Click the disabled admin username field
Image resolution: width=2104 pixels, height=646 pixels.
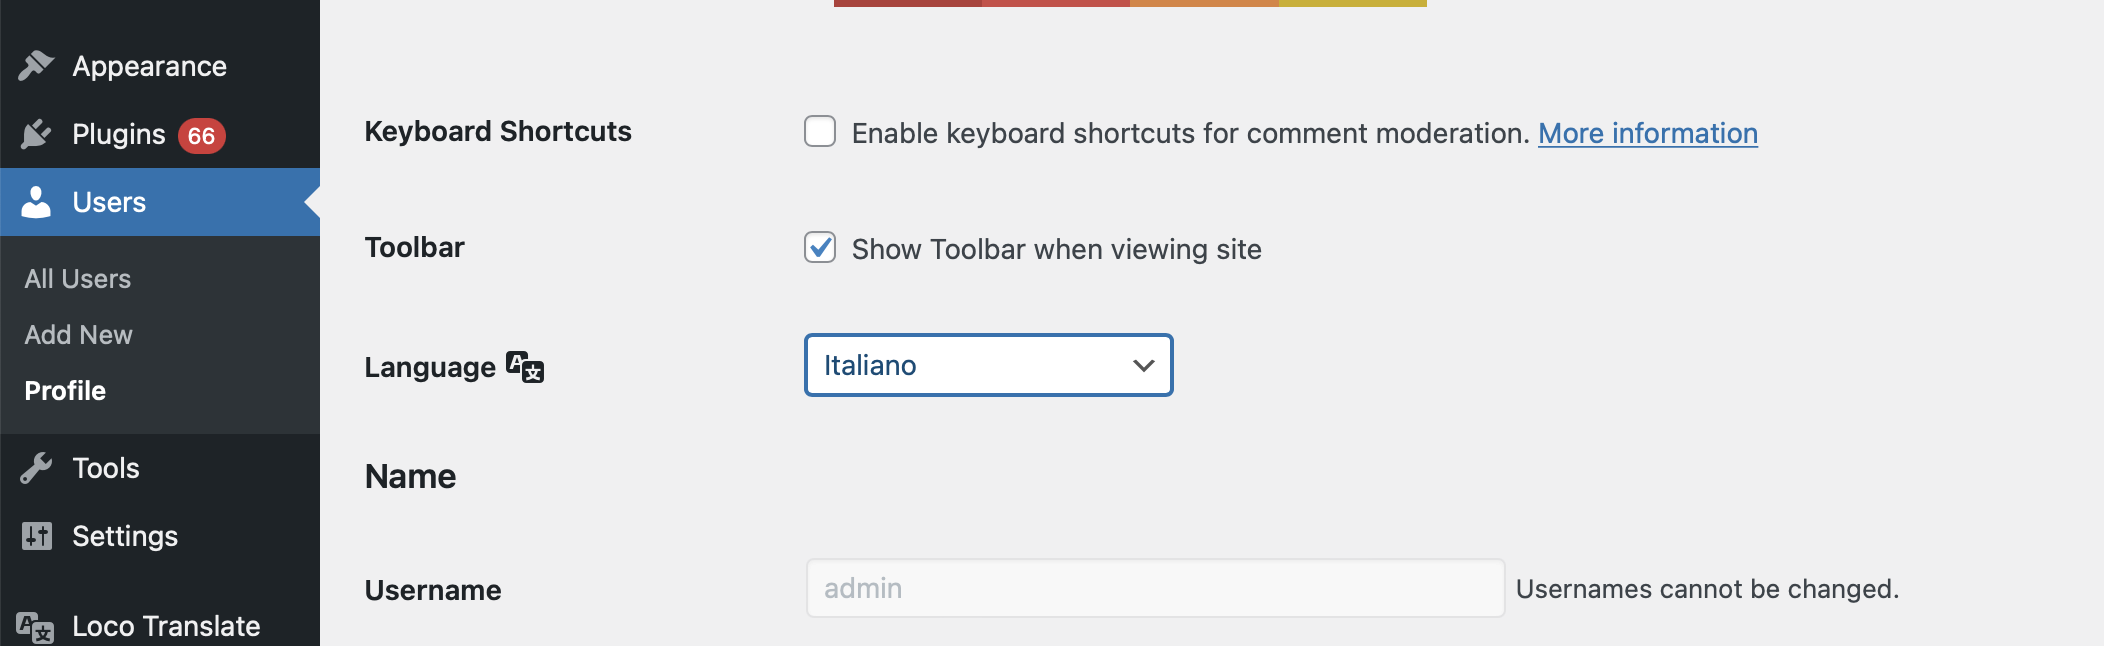(x=1155, y=588)
